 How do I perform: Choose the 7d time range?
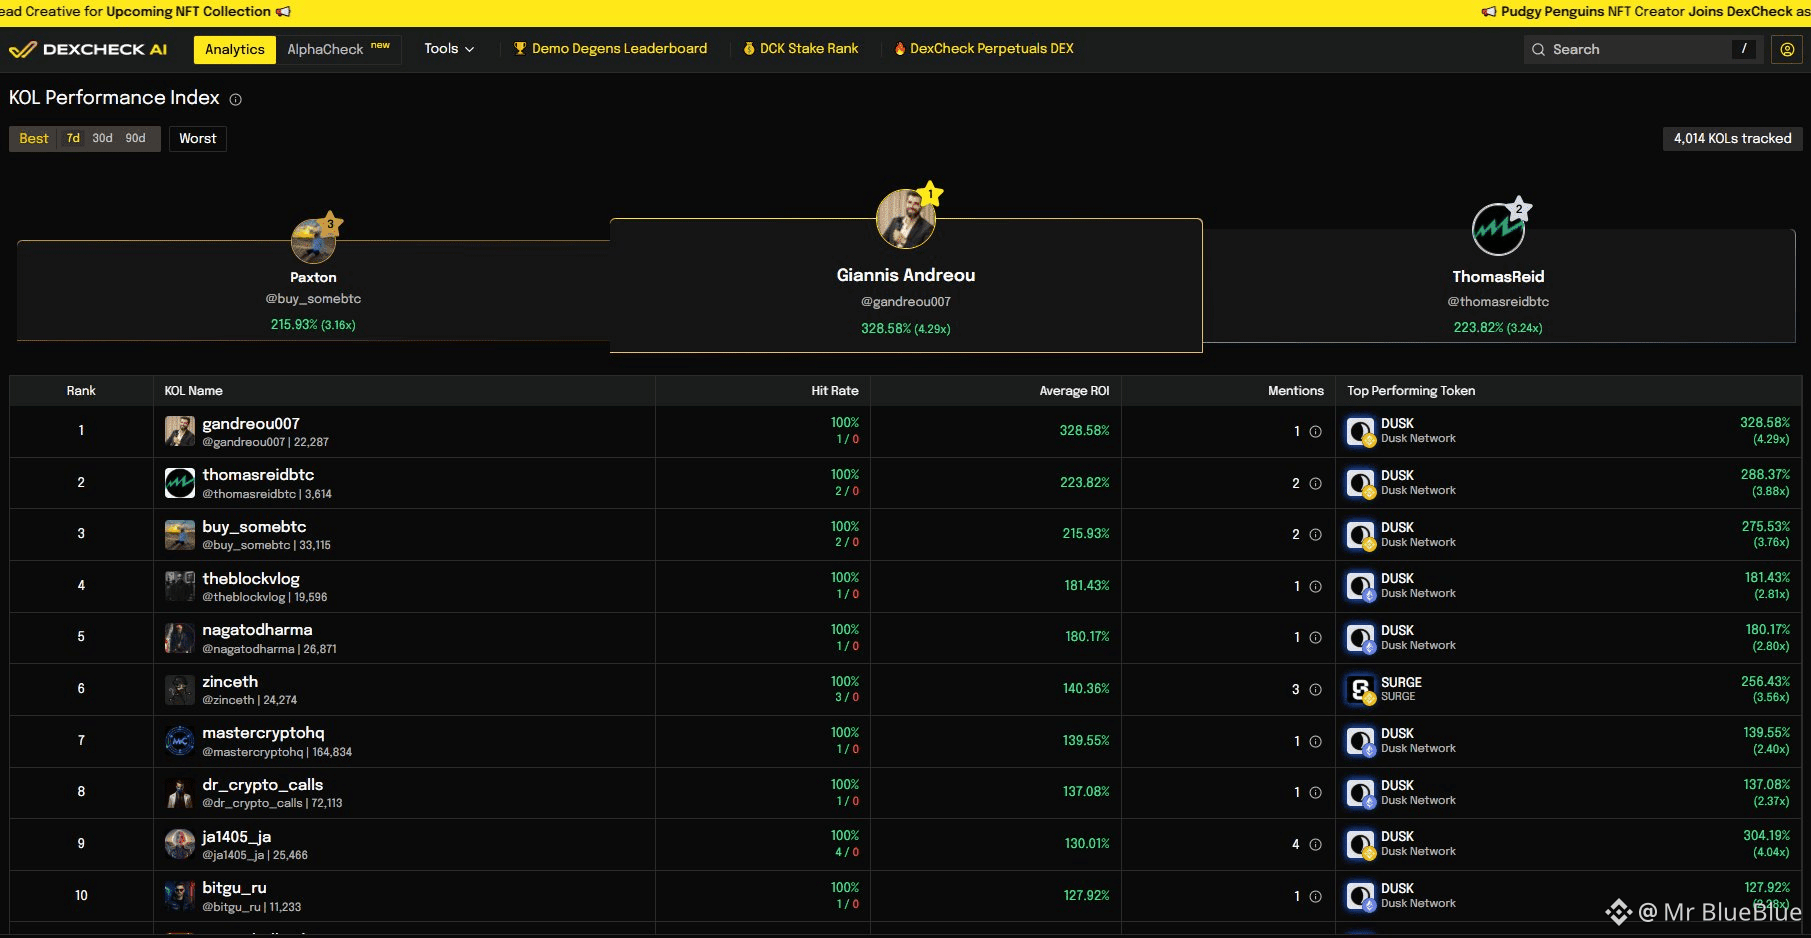point(73,139)
